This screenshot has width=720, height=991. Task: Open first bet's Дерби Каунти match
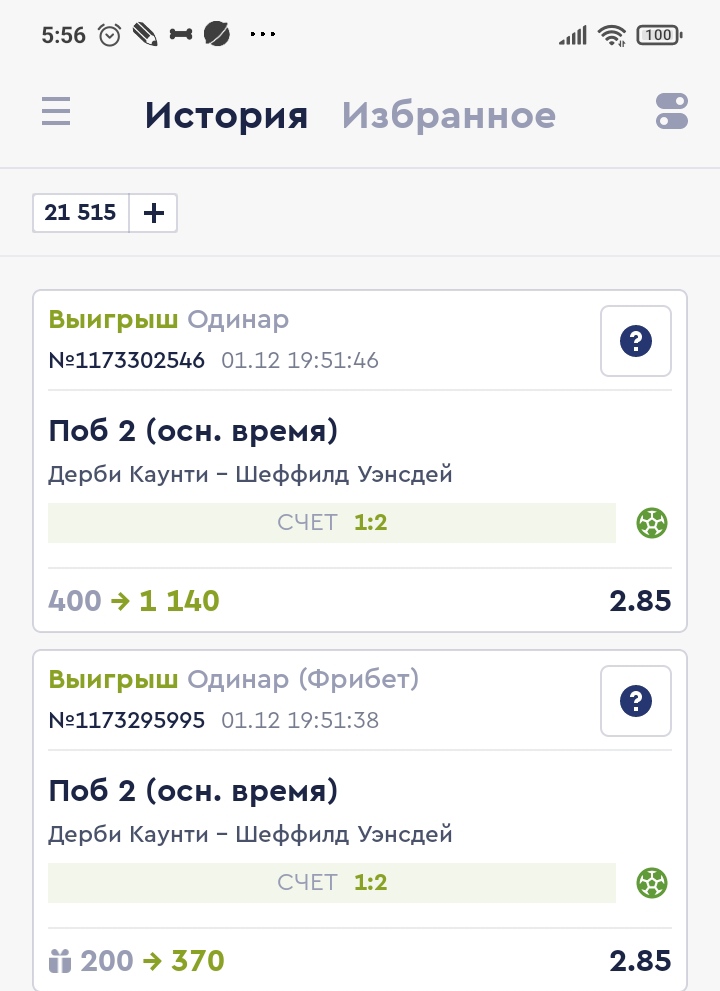250,474
